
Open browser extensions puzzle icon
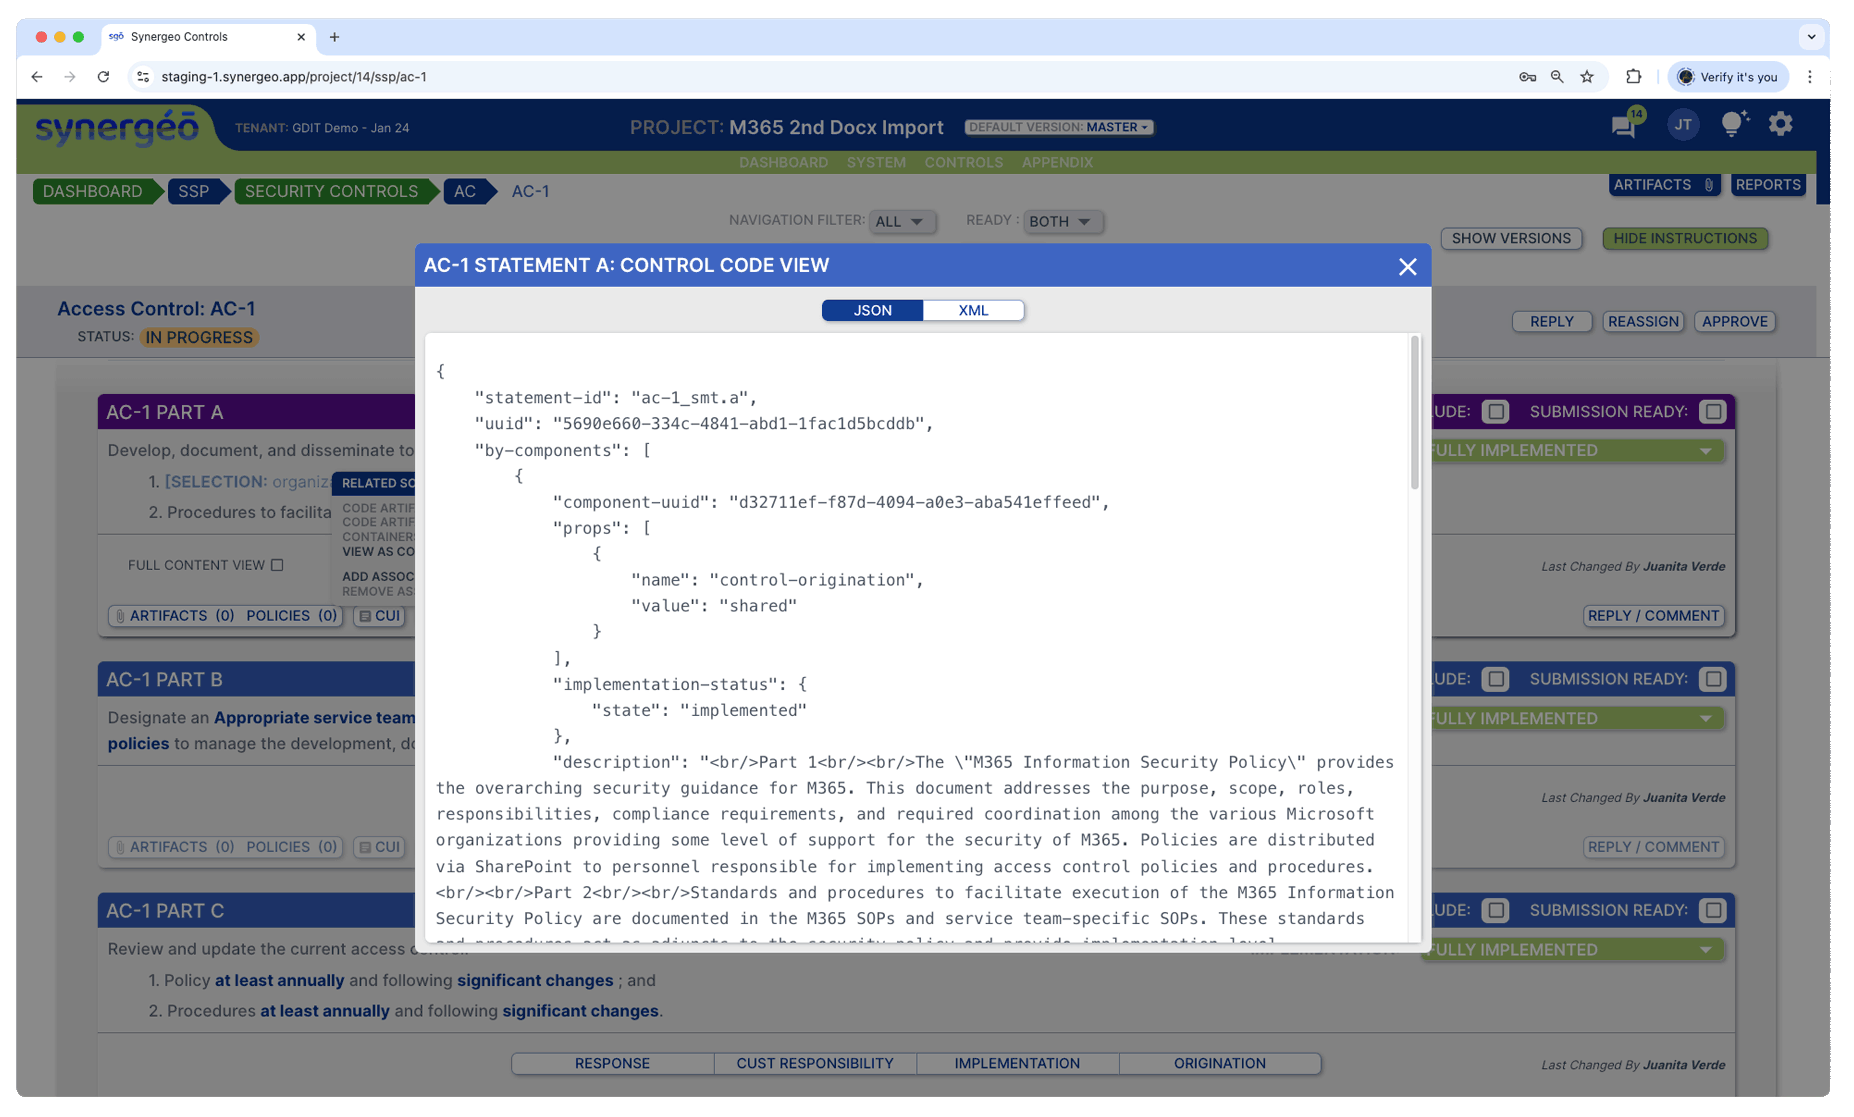1633,76
